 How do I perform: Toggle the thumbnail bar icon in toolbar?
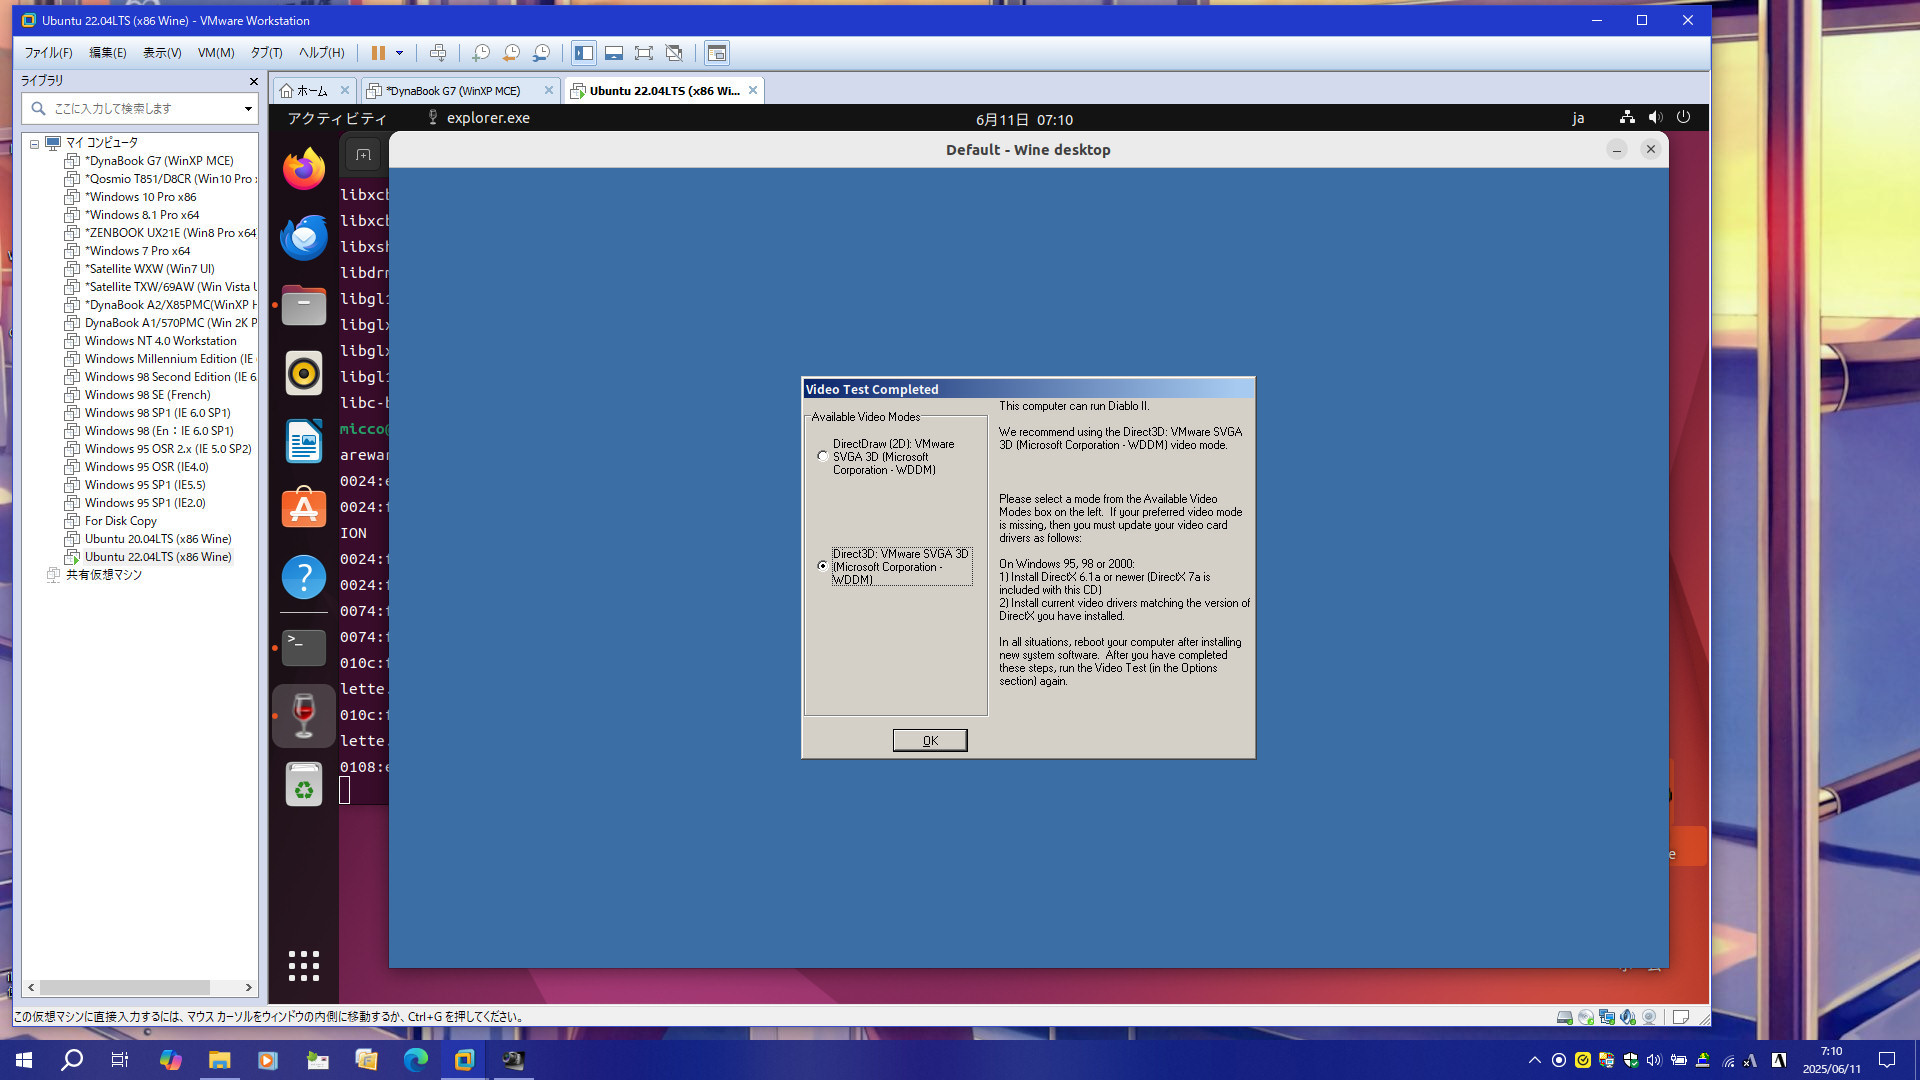[614, 53]
